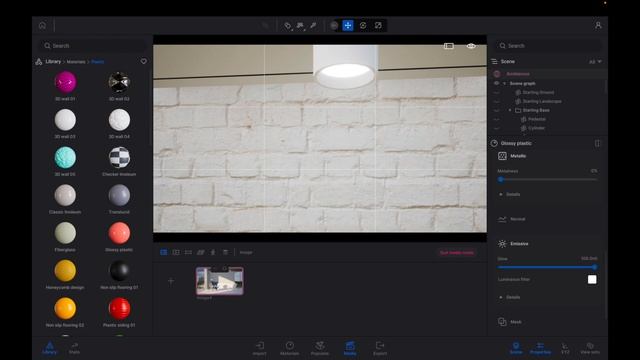Open the Luminance filter white color swatch
This screenshot has height=360, width=640.
[592, 280]
